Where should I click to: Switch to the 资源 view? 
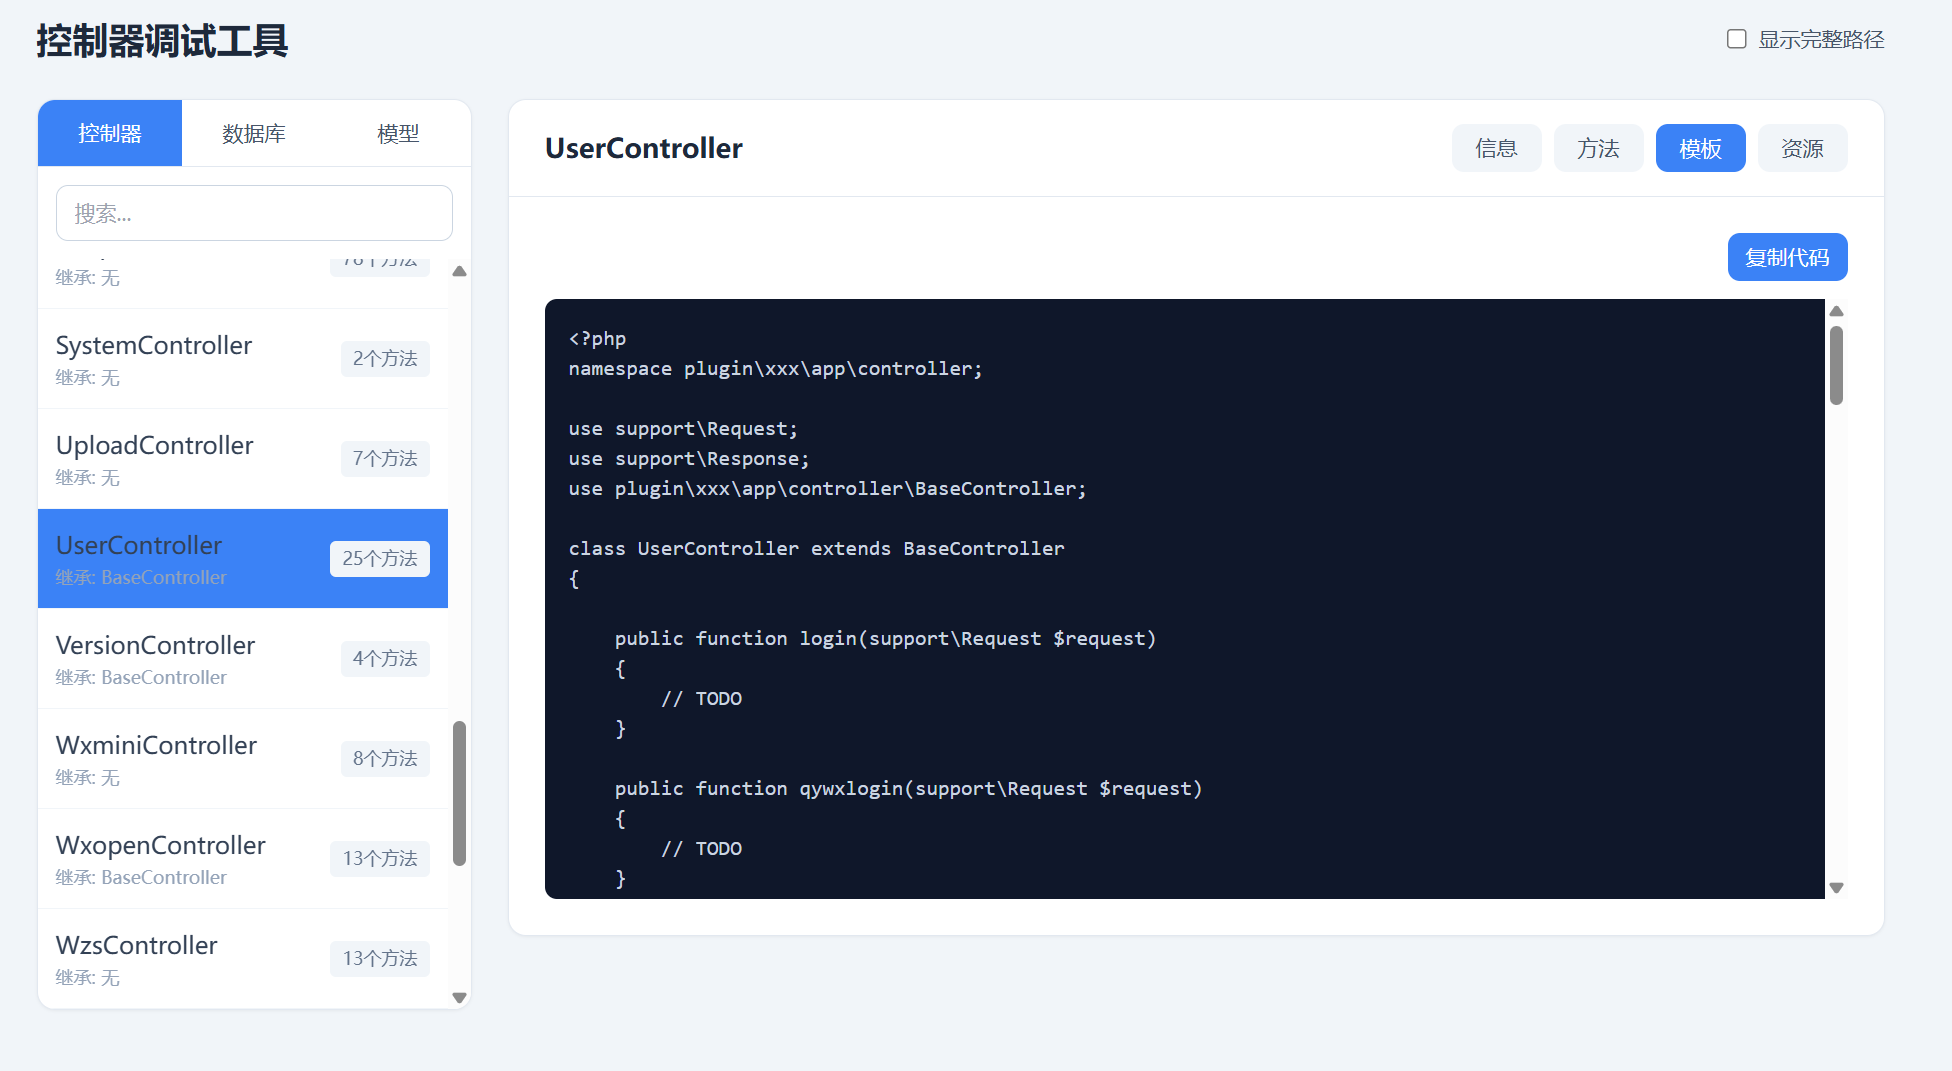tap(1802, 148)
